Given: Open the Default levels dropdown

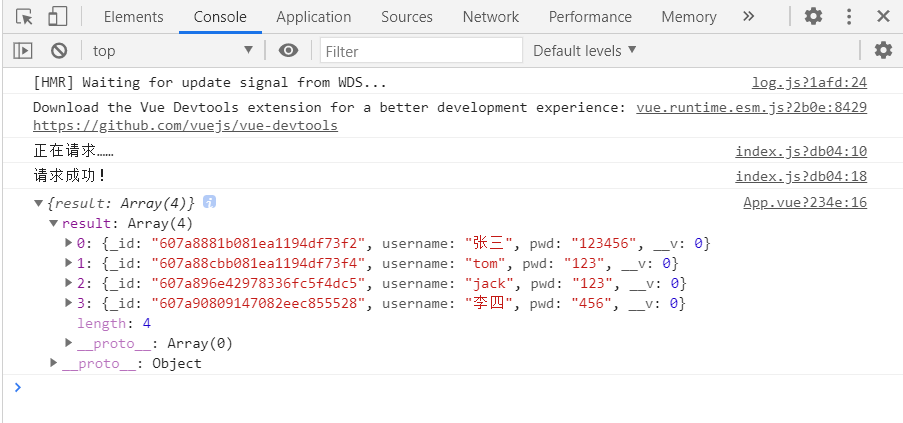Looking at the screenshot, I should coord(585,51).
